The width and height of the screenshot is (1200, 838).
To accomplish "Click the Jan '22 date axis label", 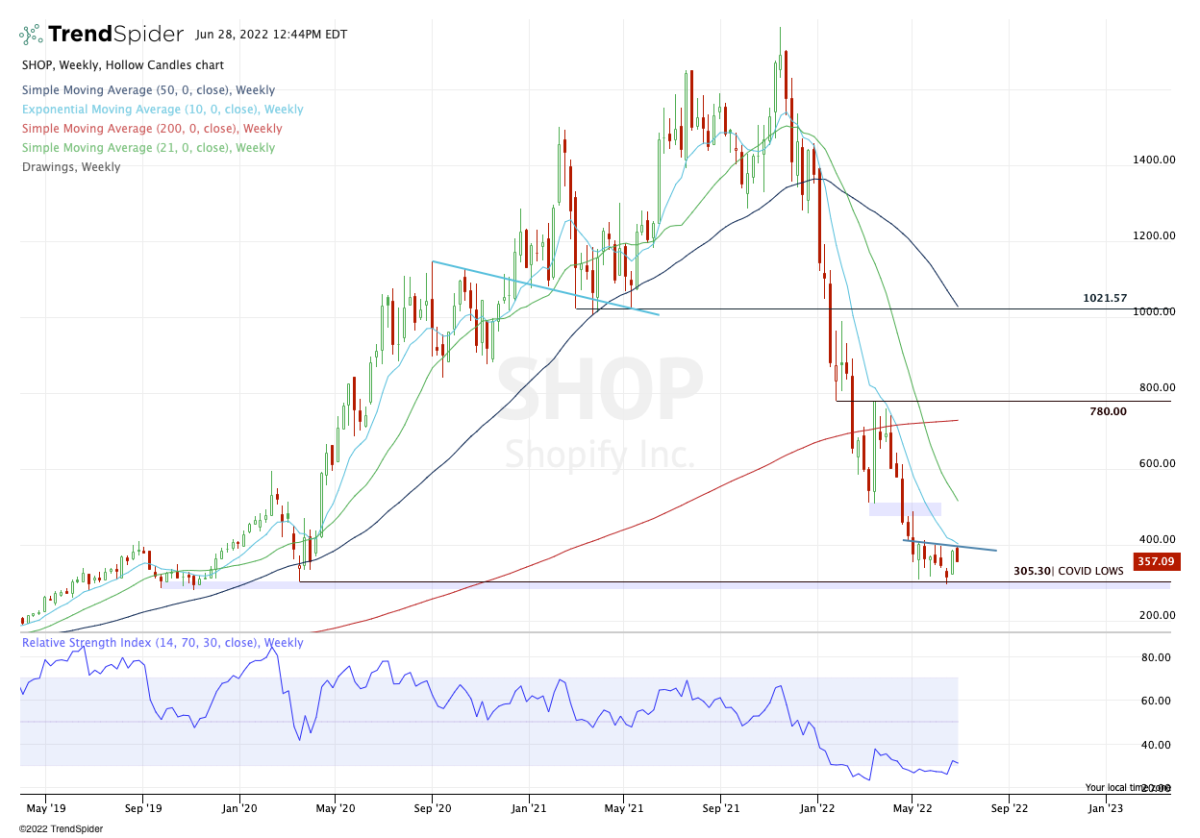I will (x=818, y=806).
